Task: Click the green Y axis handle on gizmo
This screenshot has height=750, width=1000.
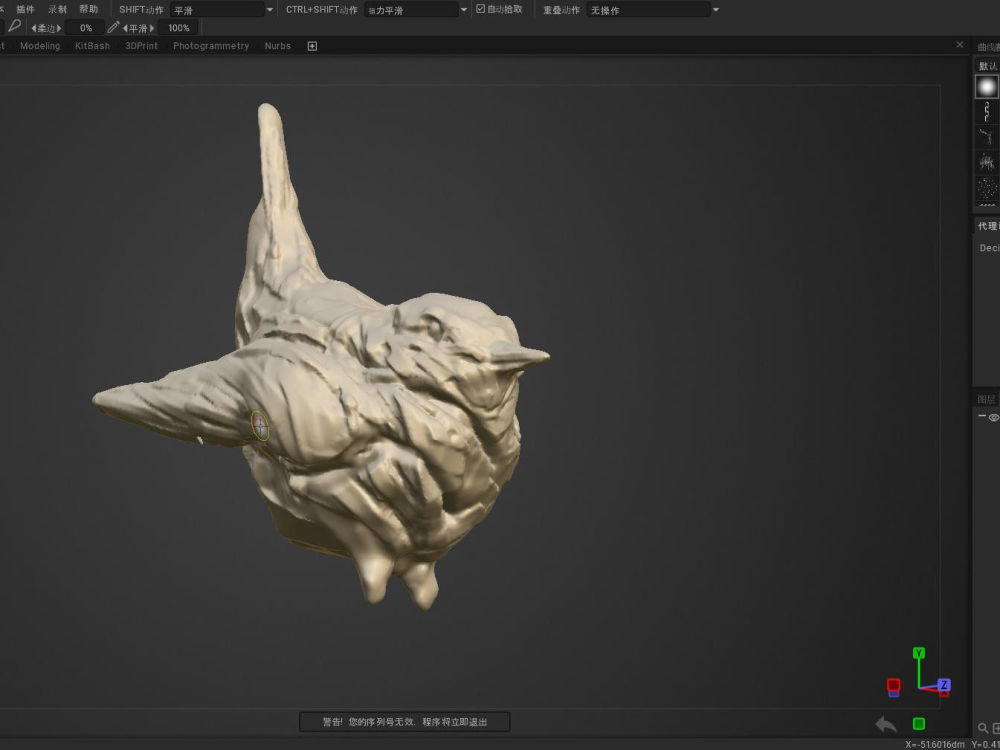Action: coord(918,653)
